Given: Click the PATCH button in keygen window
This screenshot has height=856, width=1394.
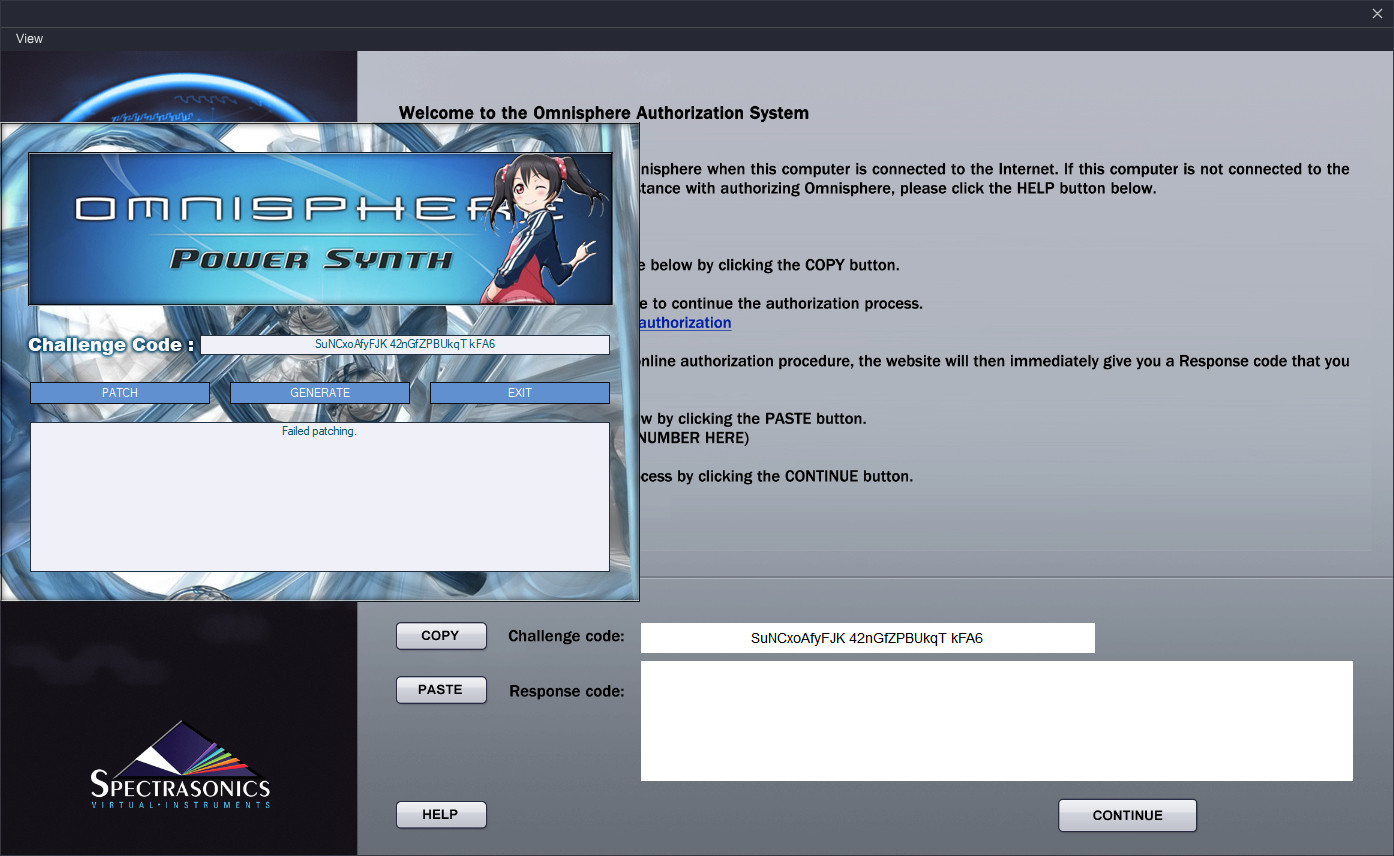Looking at the screenshot, I should pos(120,393).
